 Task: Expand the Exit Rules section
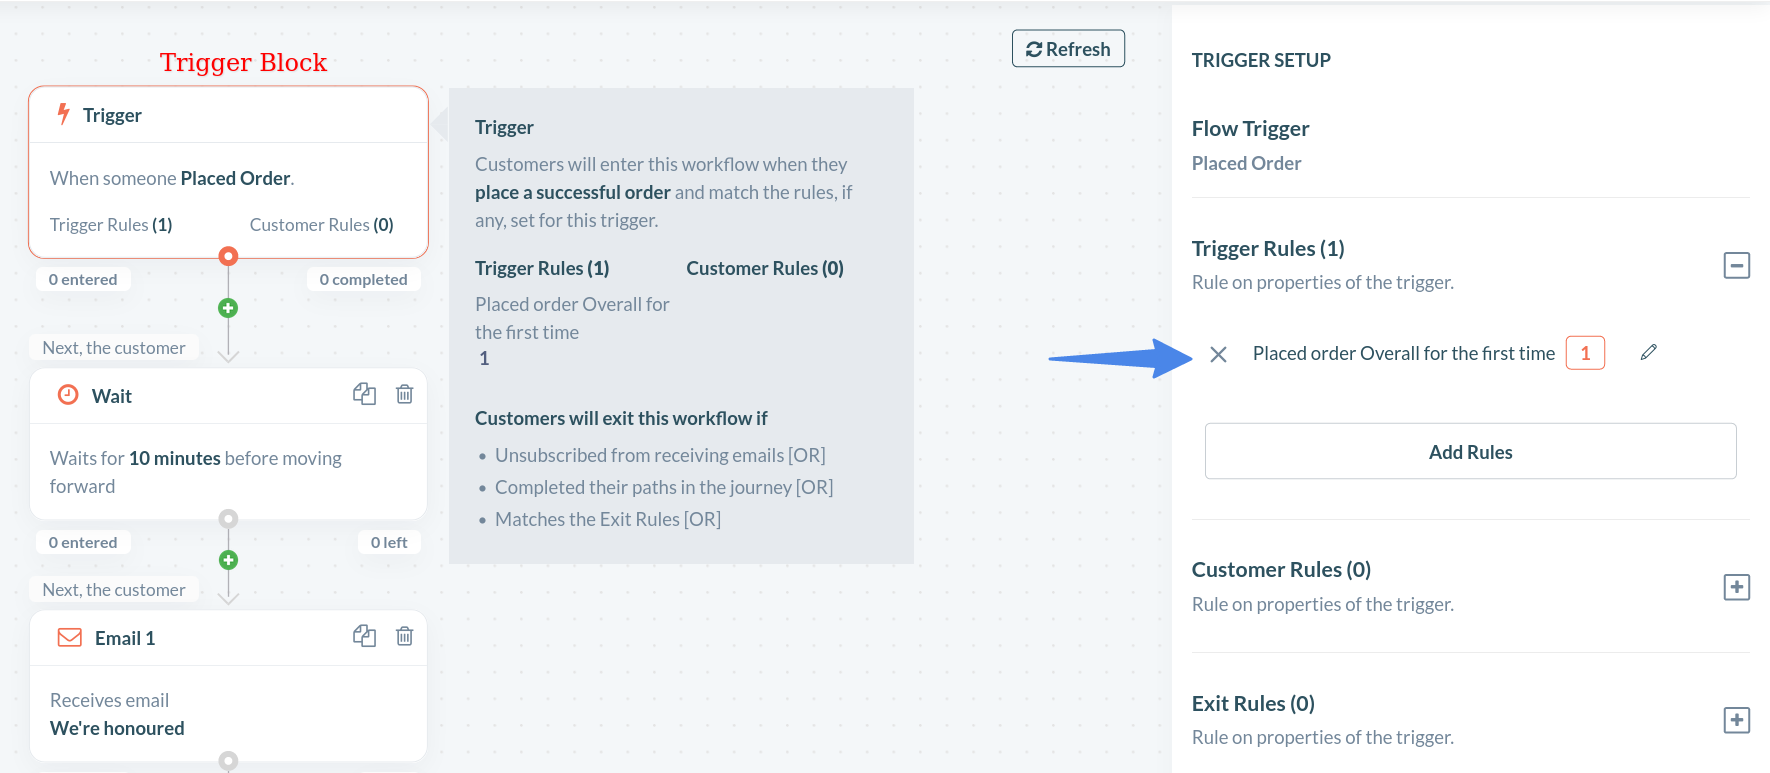[1736, 720]
